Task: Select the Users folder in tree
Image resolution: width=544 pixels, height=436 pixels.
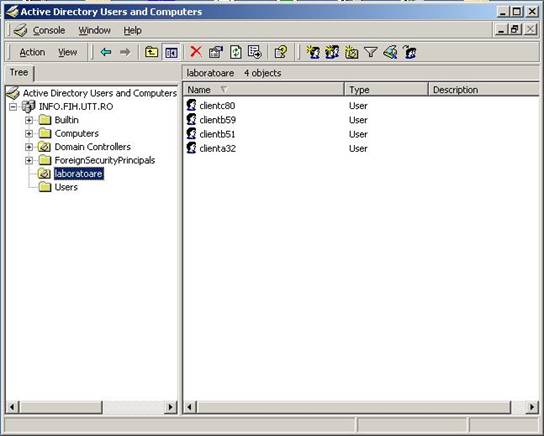Action: [66, 187]
